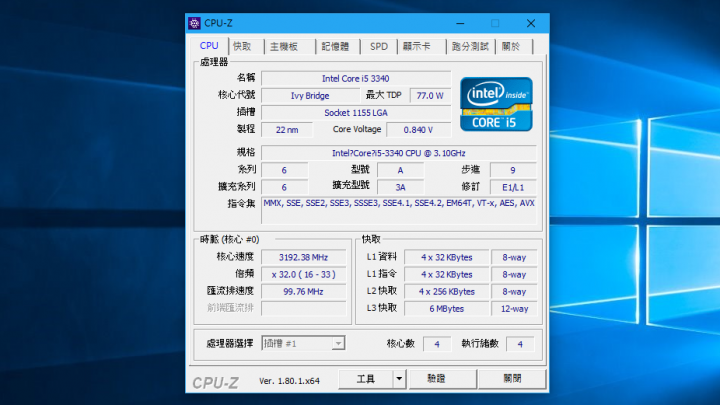Click the 修訂 value E1/L1
This screenshot has height=405, width=720.
[513, 187]
